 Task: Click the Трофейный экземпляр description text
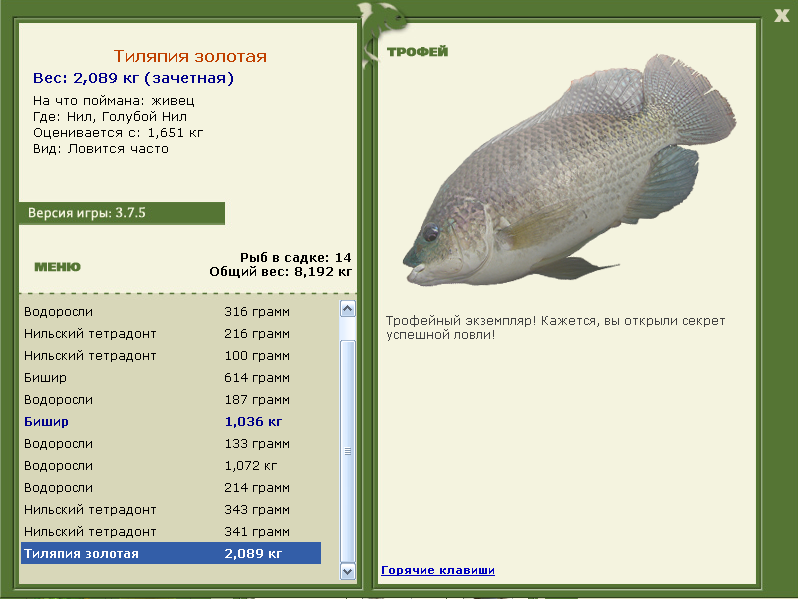click(555, 328)
